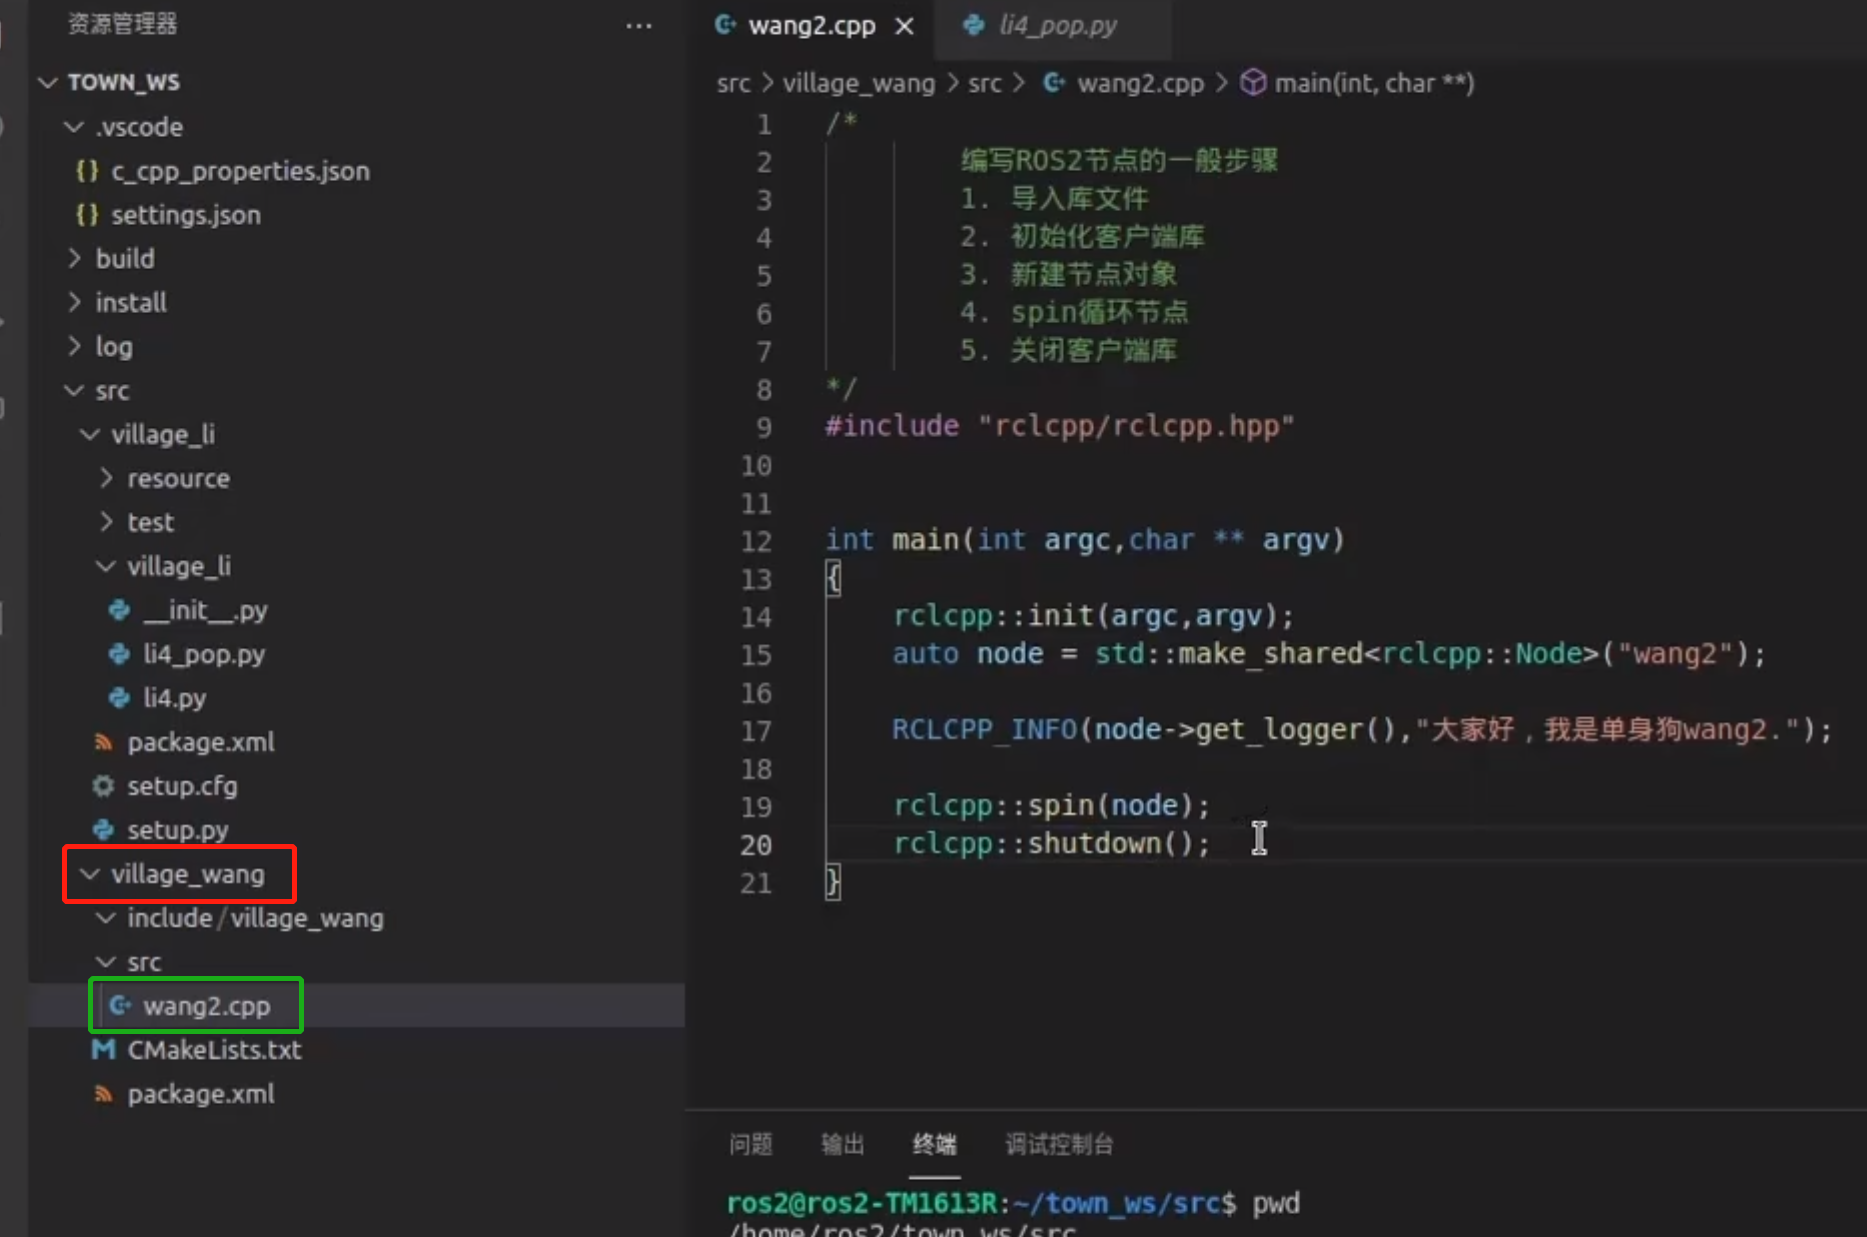1867x1237 pixels.
Task: Click the JSON icon beside settings.json
Action: coord(86,214)
